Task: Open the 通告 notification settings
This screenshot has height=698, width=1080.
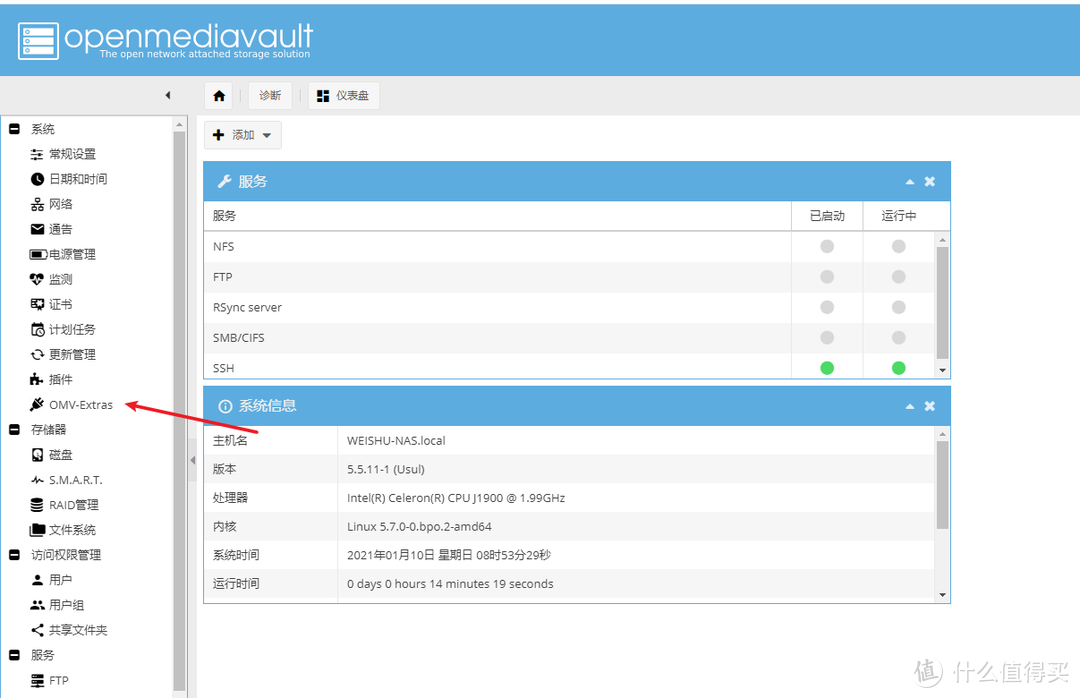Action: tap(61, 229)
